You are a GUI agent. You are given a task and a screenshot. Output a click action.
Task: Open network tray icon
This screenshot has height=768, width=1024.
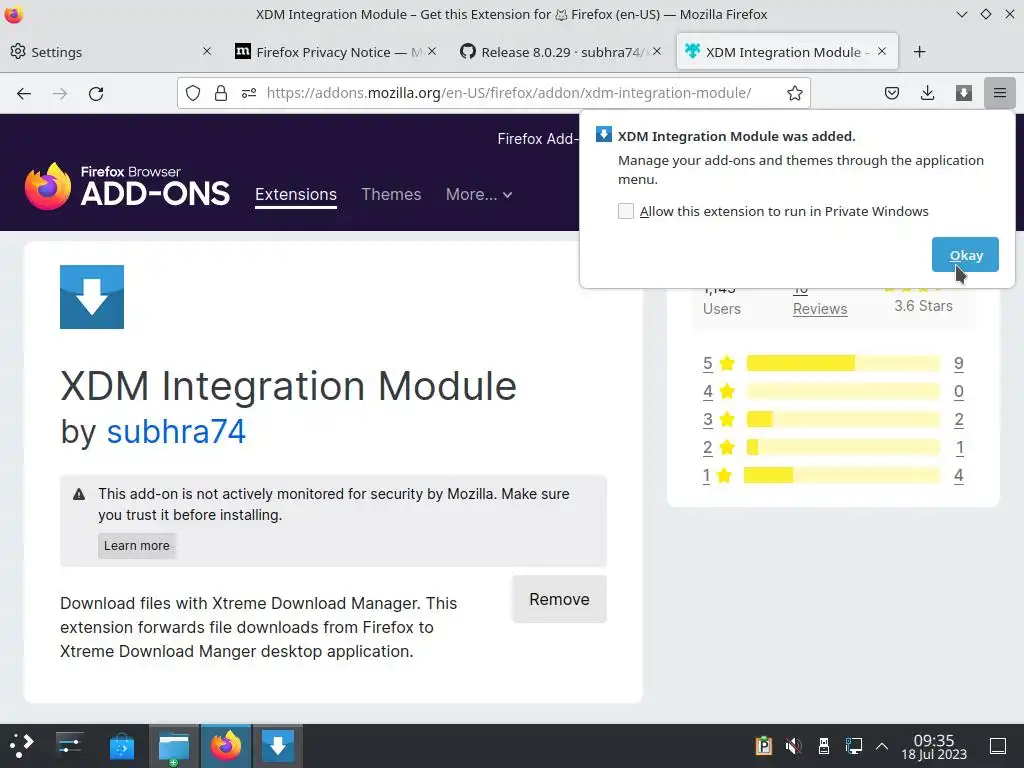(854, 746)
